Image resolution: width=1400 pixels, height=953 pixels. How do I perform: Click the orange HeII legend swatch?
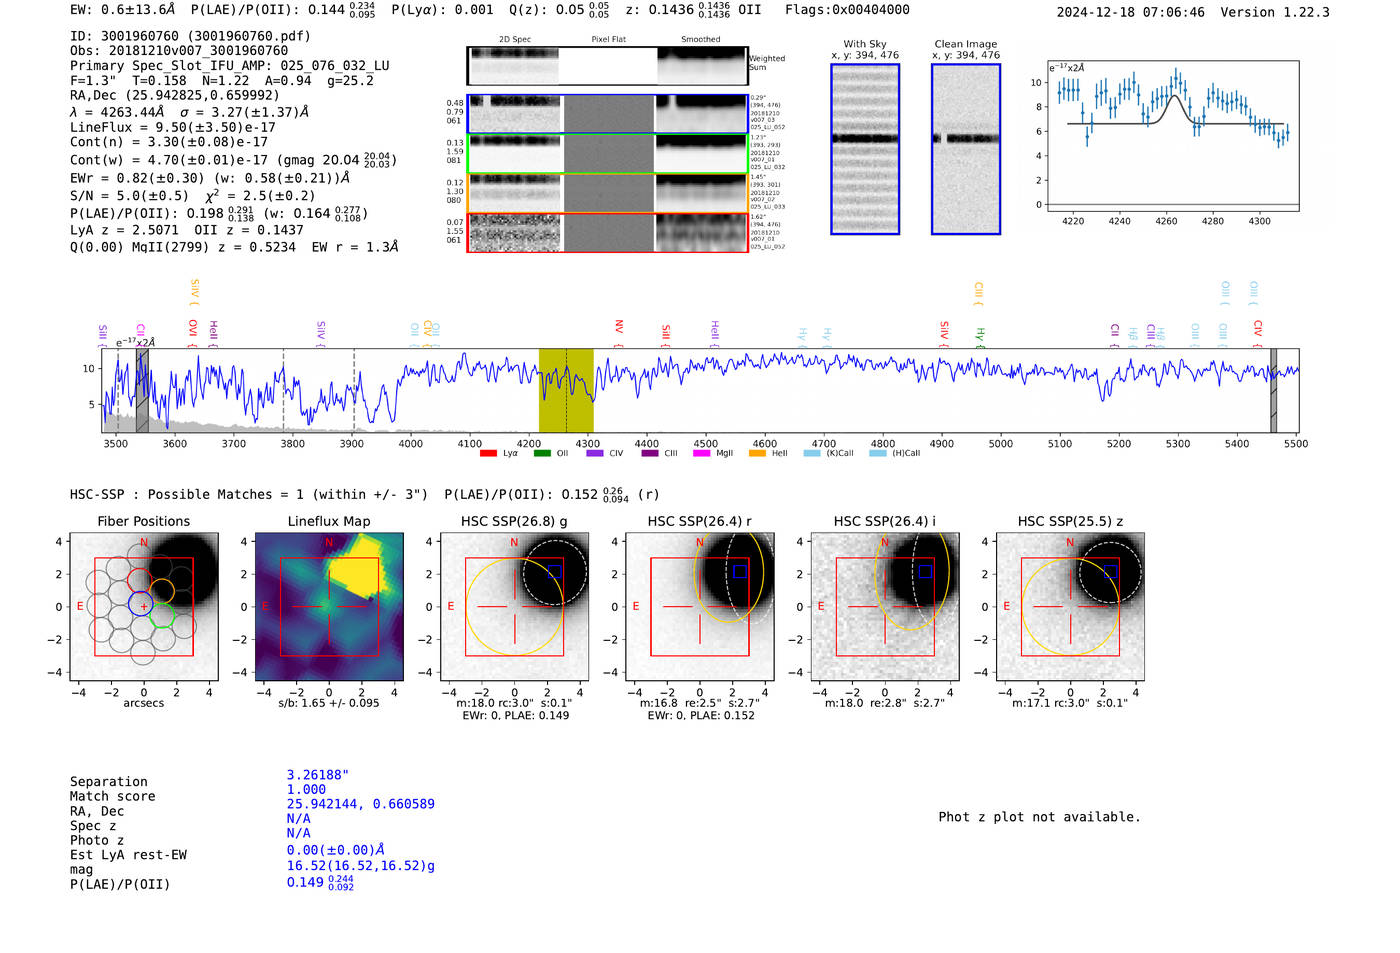click(757, 453)
